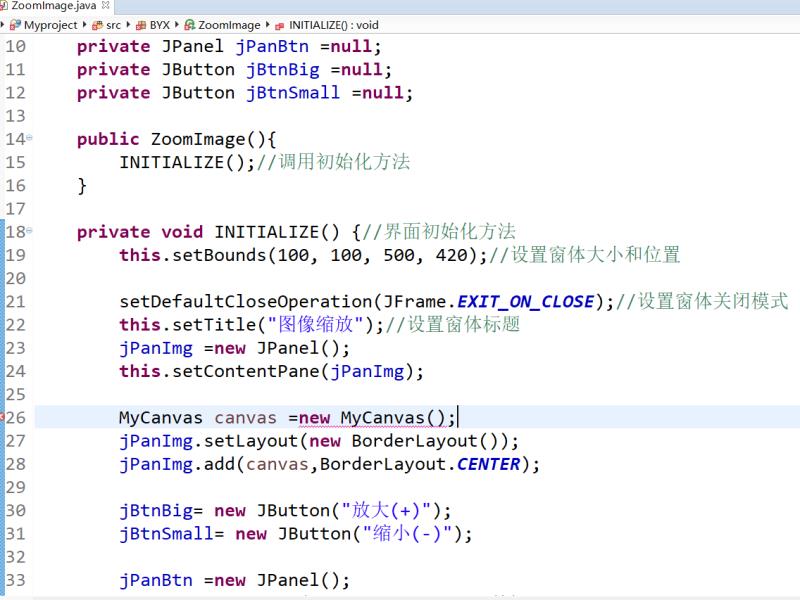Click line number 33 in the gutter

(x=15, y=580)
